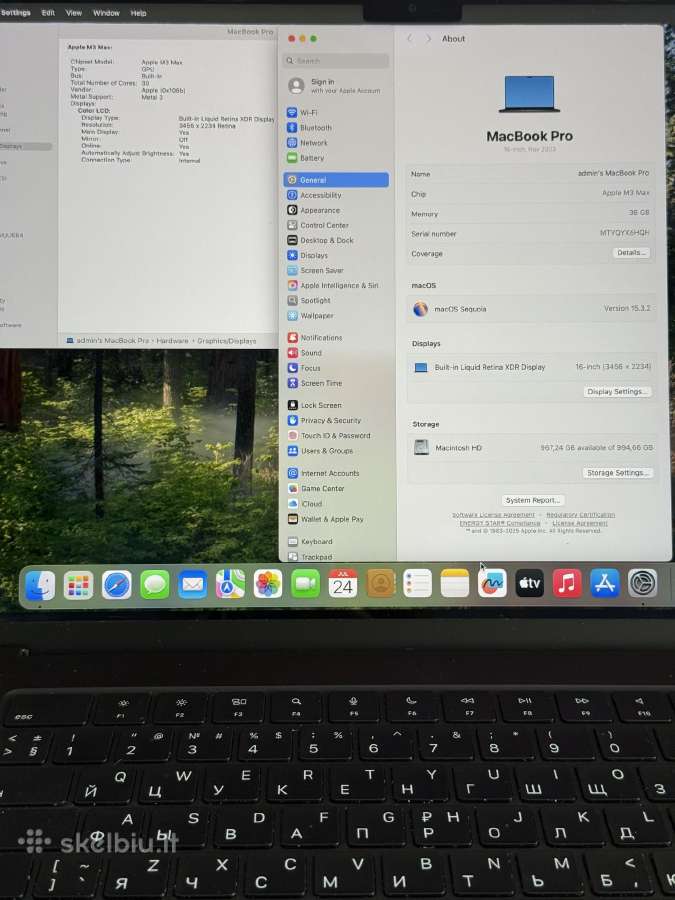Launch Safari from the Dock
The image size is (675, 900).
tap(117, 585)
